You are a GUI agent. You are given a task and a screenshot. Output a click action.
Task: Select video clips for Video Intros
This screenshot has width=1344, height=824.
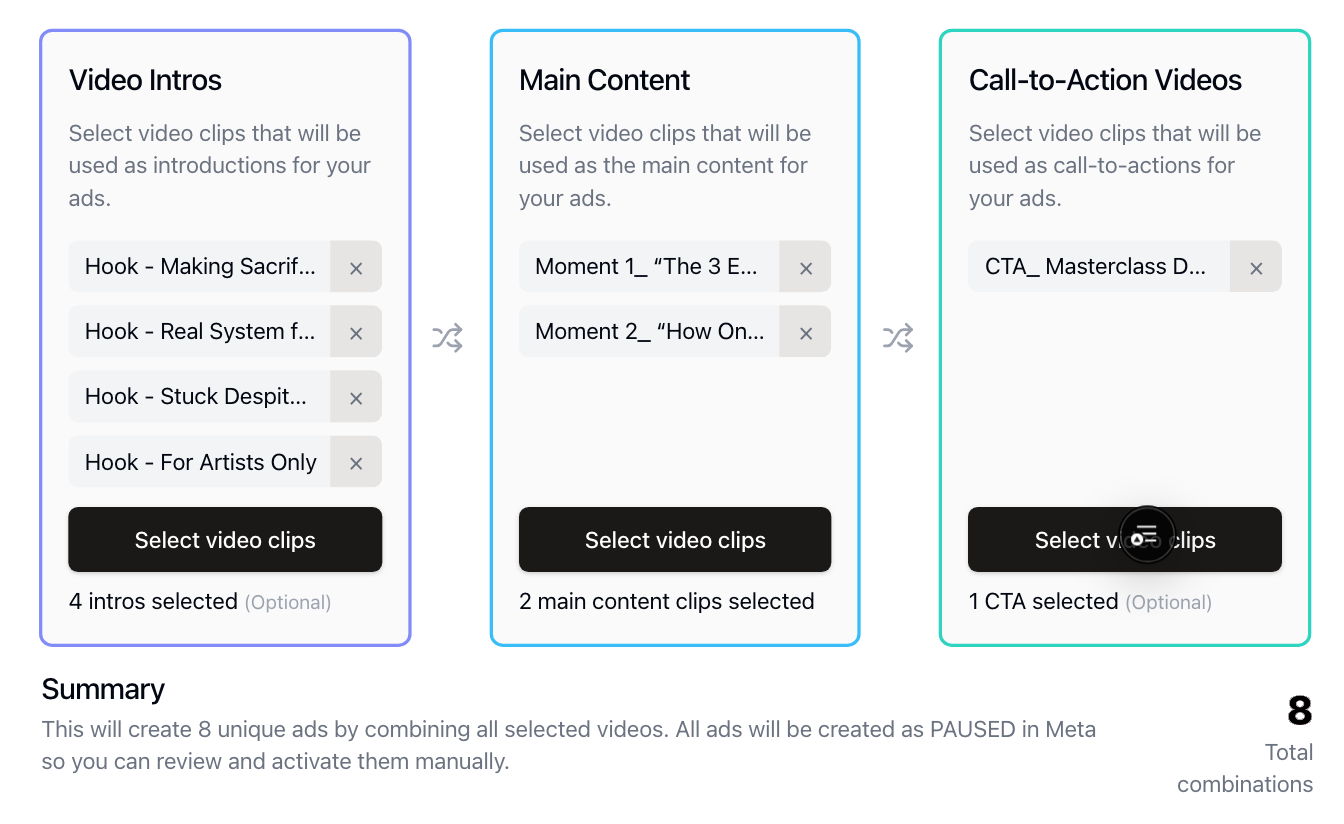pyautogui.click(x=224, y=539)
